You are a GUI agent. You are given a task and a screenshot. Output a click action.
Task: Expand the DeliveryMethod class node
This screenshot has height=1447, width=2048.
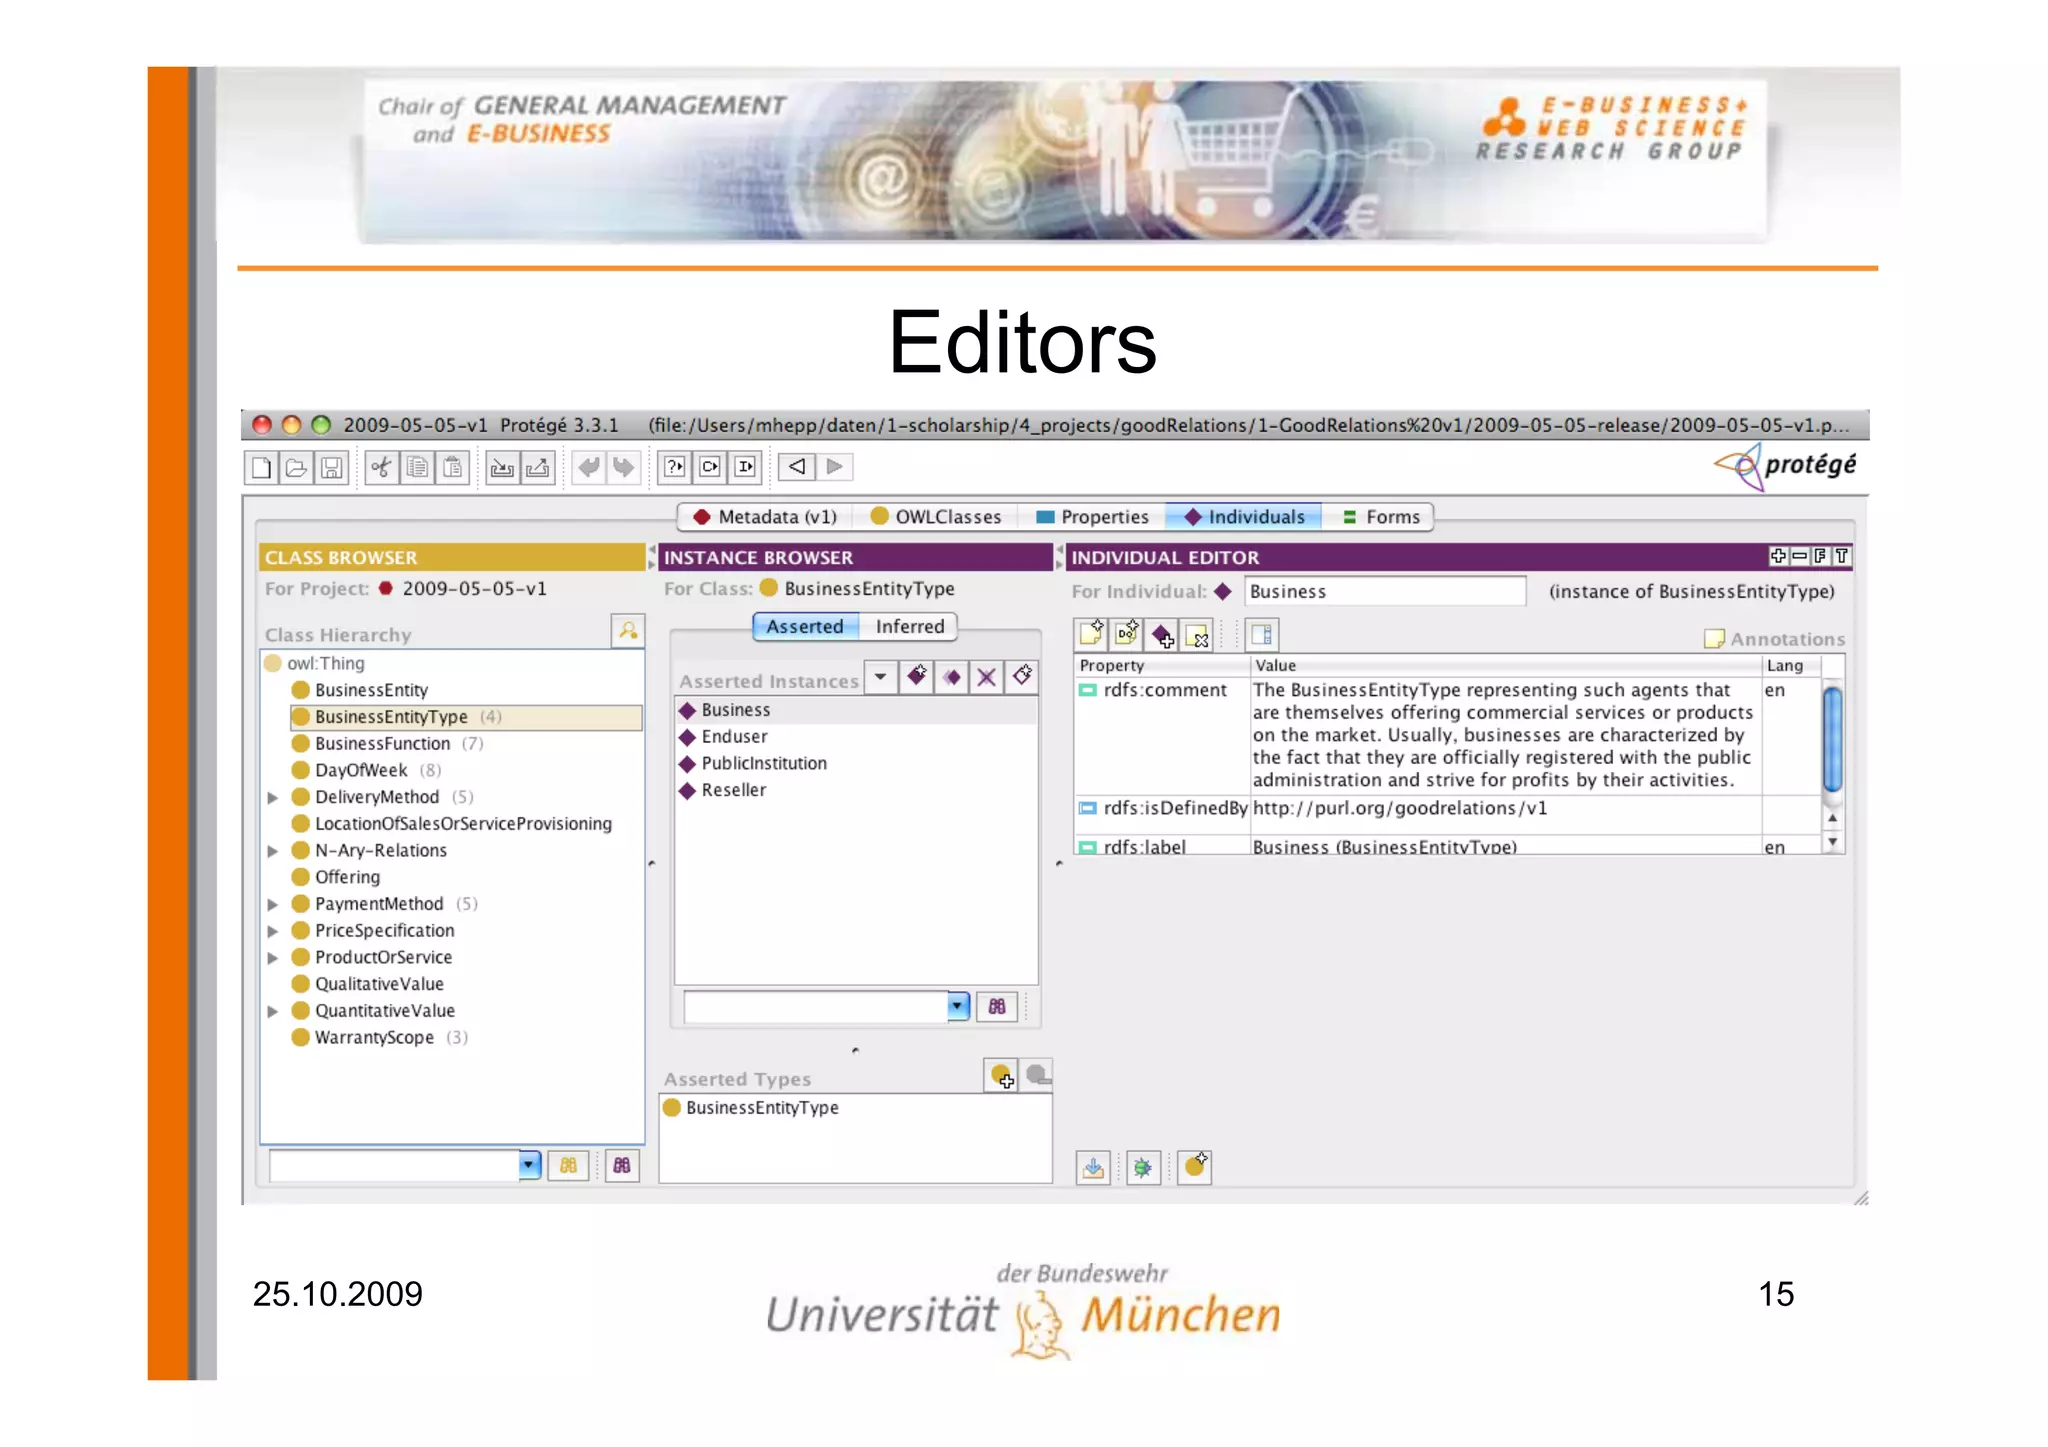click(272, 797)
